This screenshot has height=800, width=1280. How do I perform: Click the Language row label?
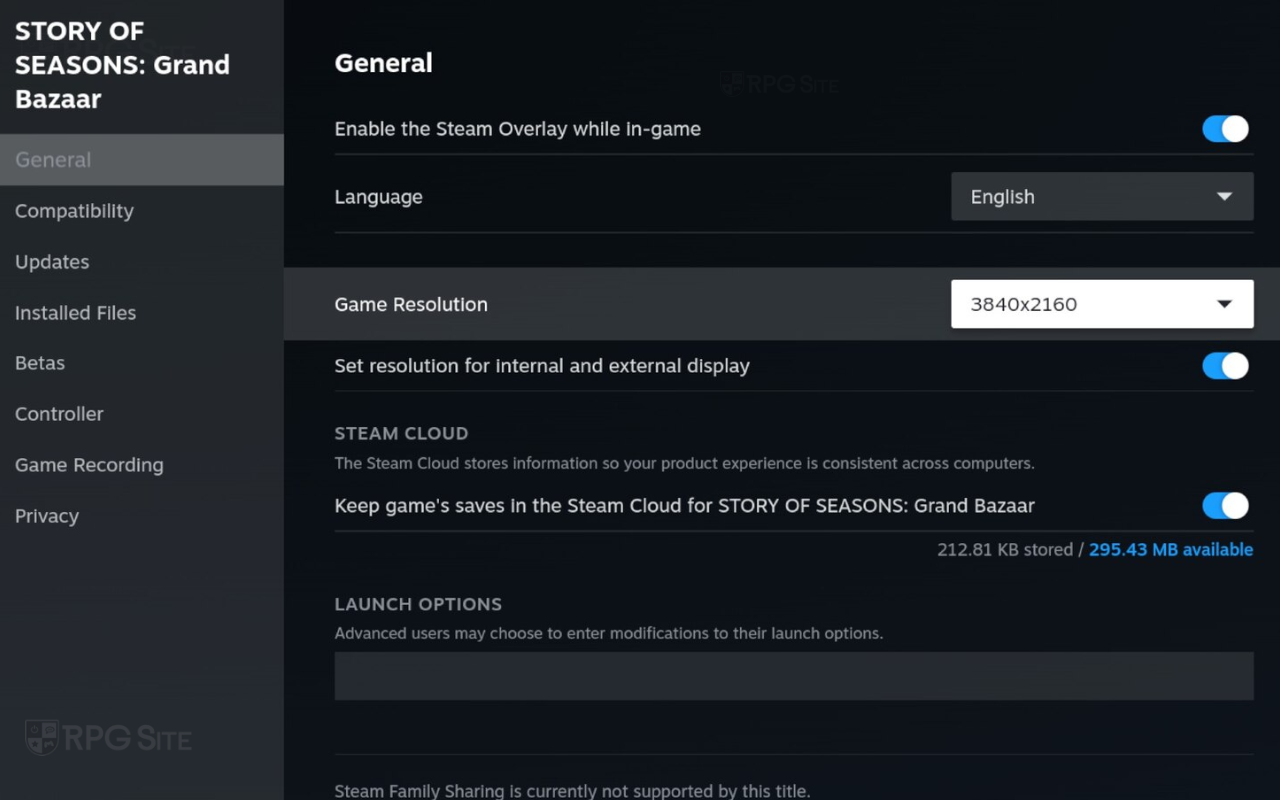(x=378, y=197)
